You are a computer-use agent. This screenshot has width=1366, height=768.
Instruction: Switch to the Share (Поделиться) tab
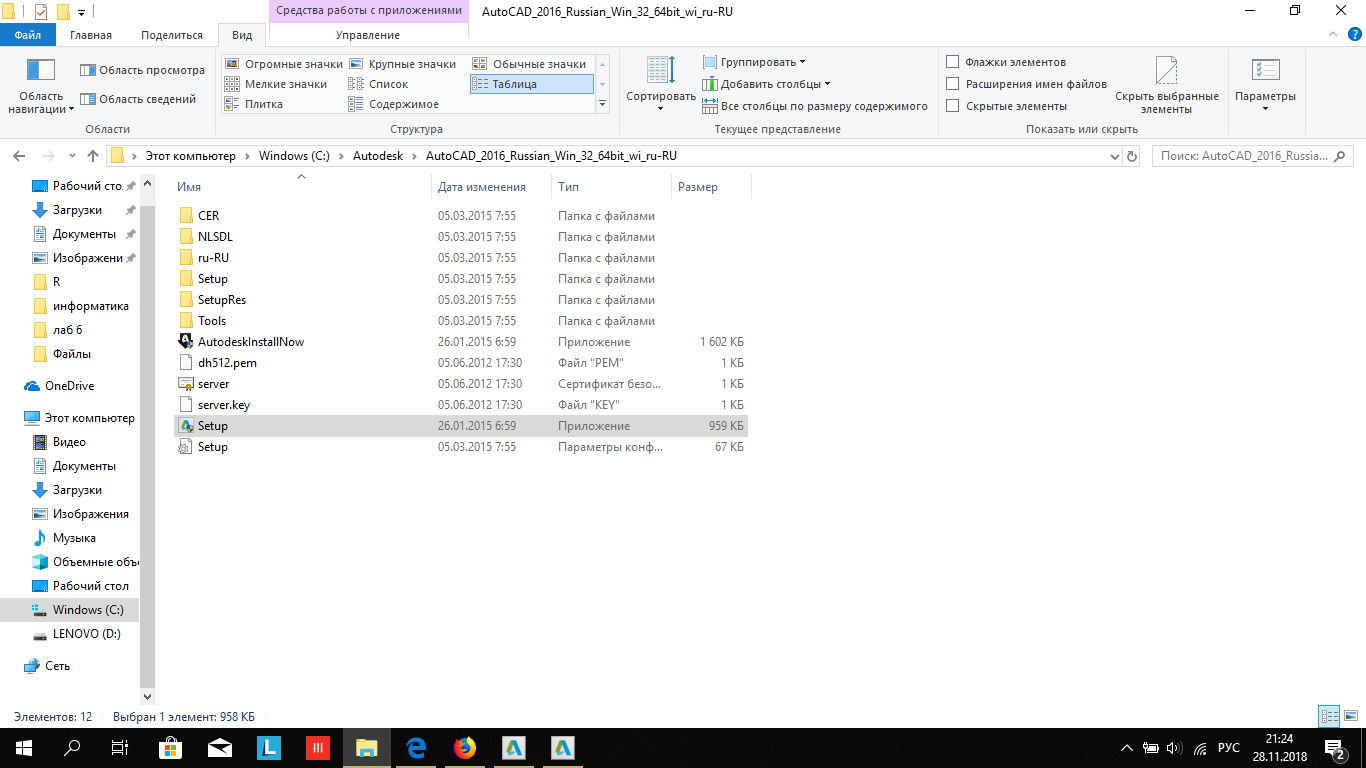click(x=172, y=35)
